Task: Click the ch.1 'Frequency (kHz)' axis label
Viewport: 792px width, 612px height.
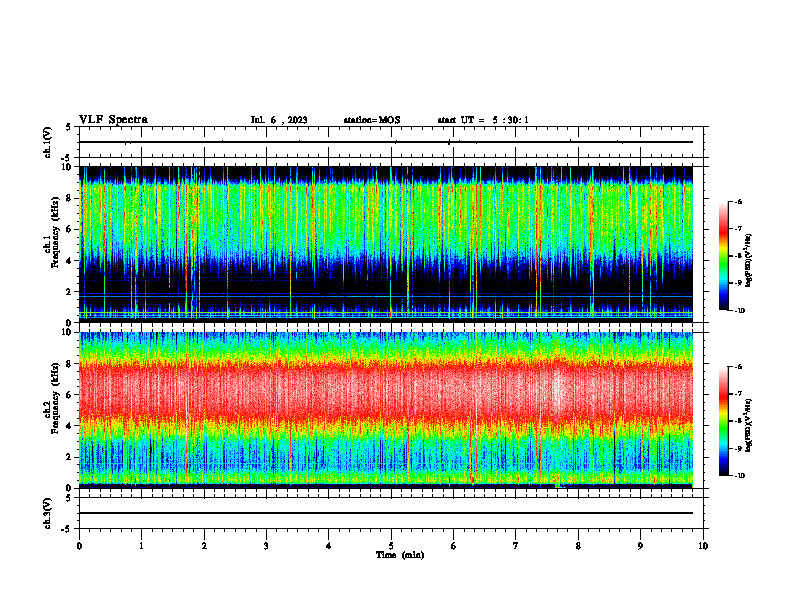Action: pyautogui.click(x=55, y=233)
